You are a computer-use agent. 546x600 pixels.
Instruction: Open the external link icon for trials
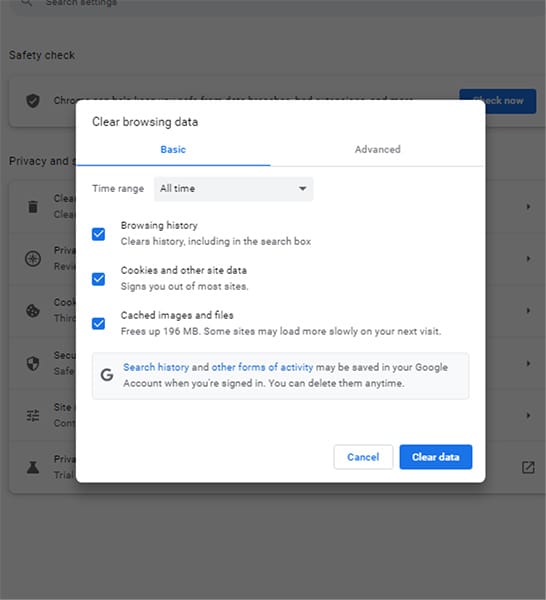click(x=528, y=467)
